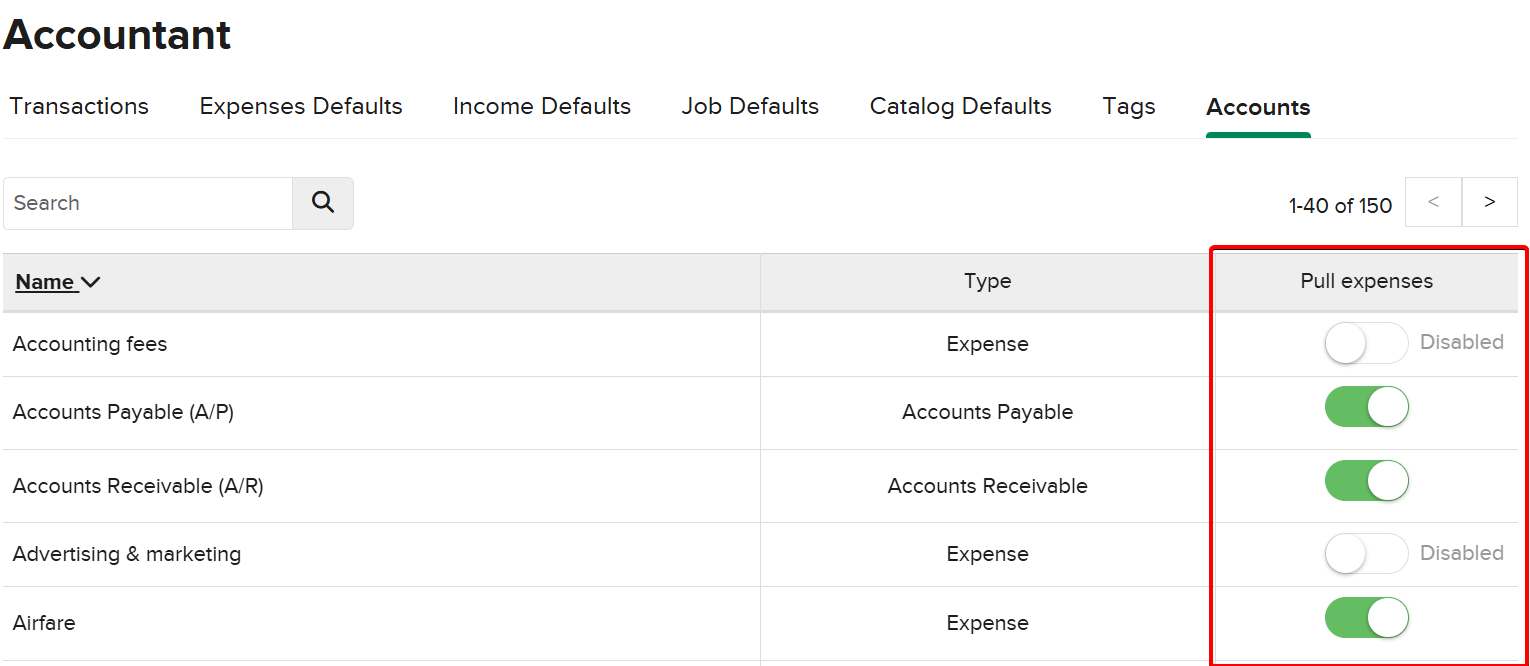Image resolution: width=1530 pixels, height=666 pixels.
Task: Click the search magnifier icon button
Action: point(322,203)
